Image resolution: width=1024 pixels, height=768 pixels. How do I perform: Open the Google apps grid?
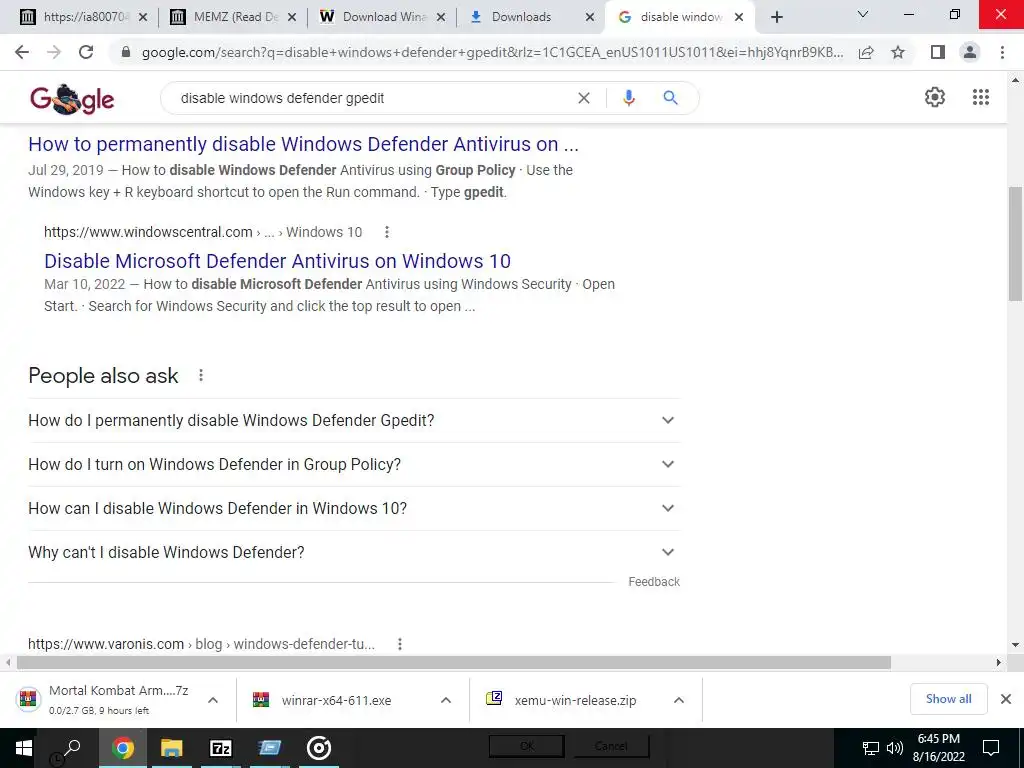980,97
